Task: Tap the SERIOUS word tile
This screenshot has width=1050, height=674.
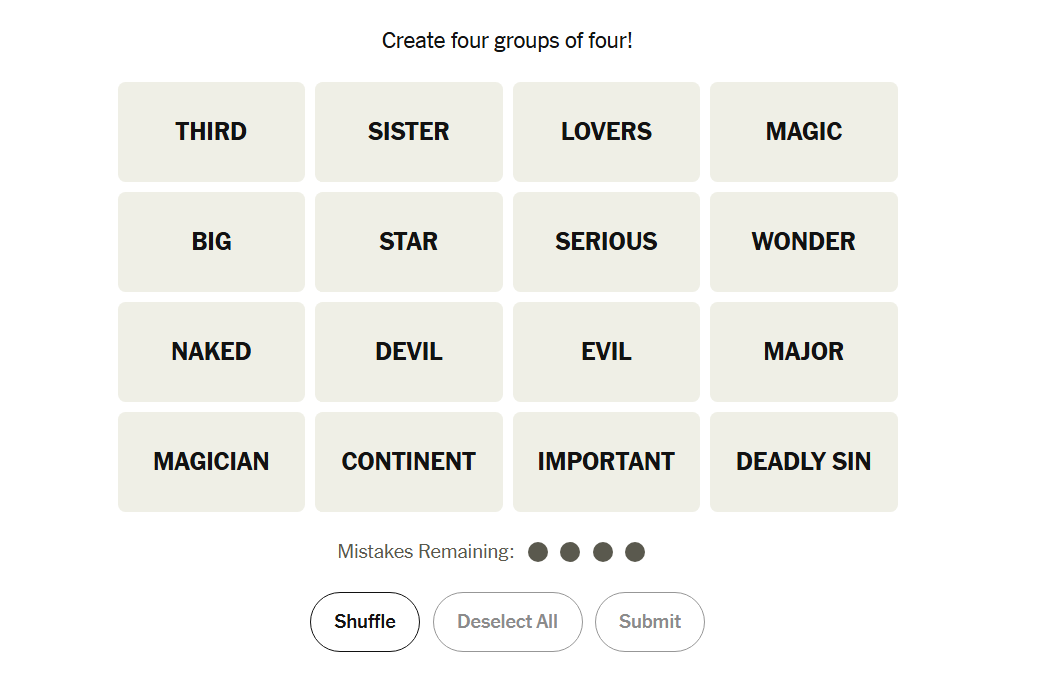Action: (606, 242)
